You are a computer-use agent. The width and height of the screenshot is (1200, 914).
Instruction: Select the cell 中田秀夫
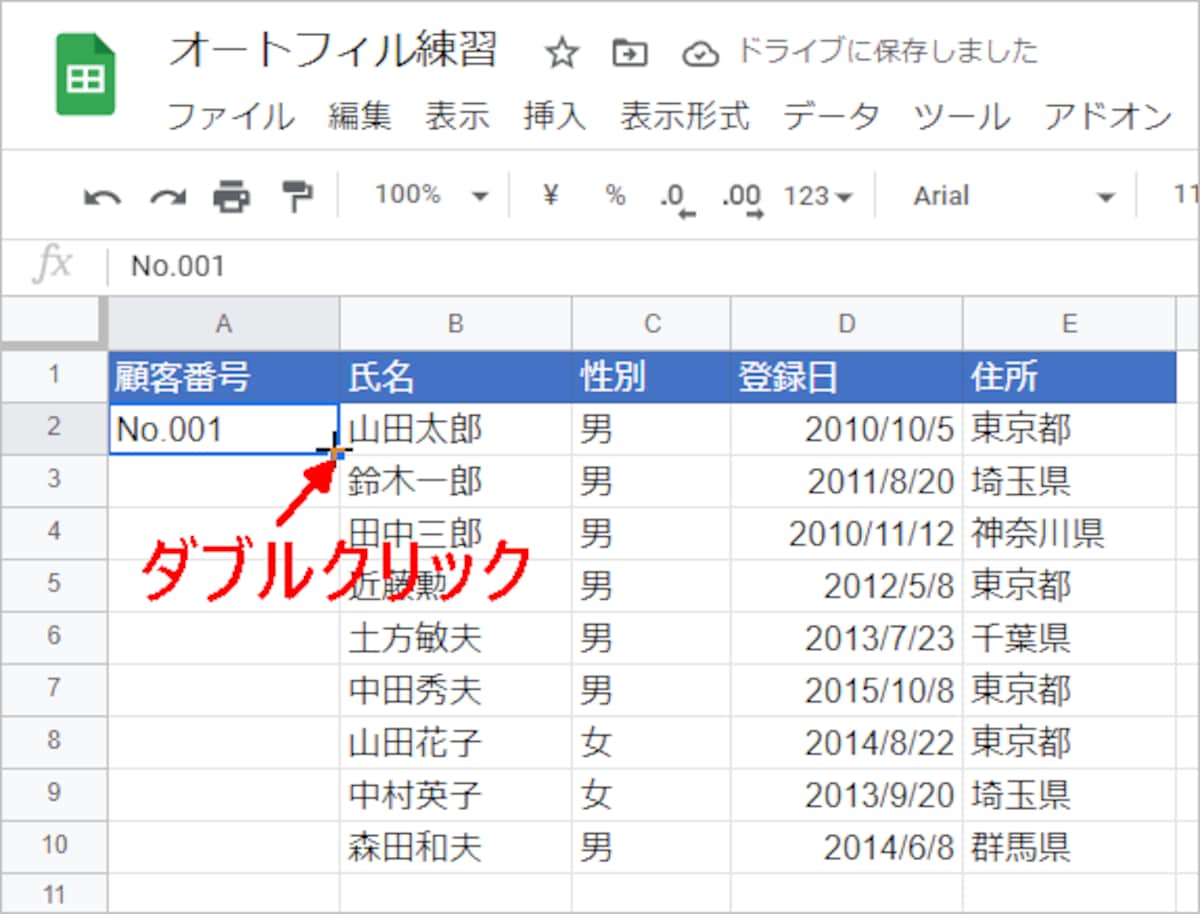[455, 689]
